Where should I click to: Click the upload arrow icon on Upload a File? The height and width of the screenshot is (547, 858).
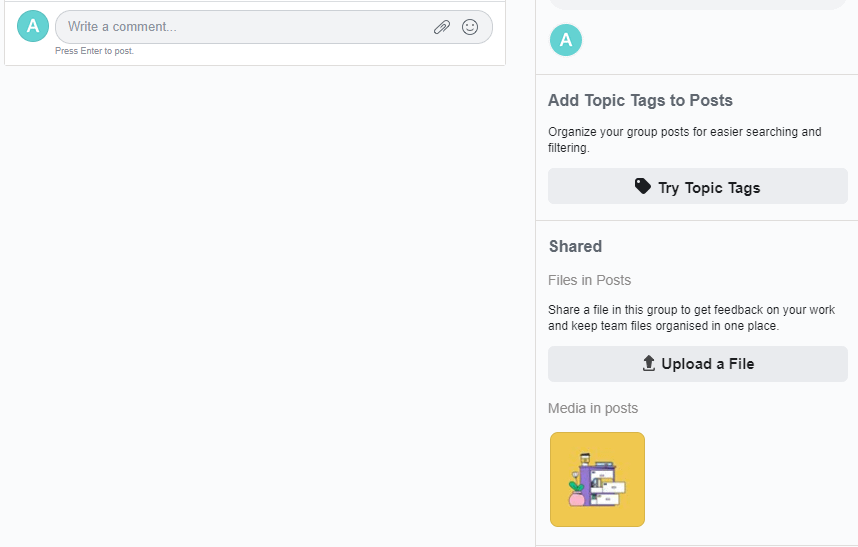coord(648,363)
